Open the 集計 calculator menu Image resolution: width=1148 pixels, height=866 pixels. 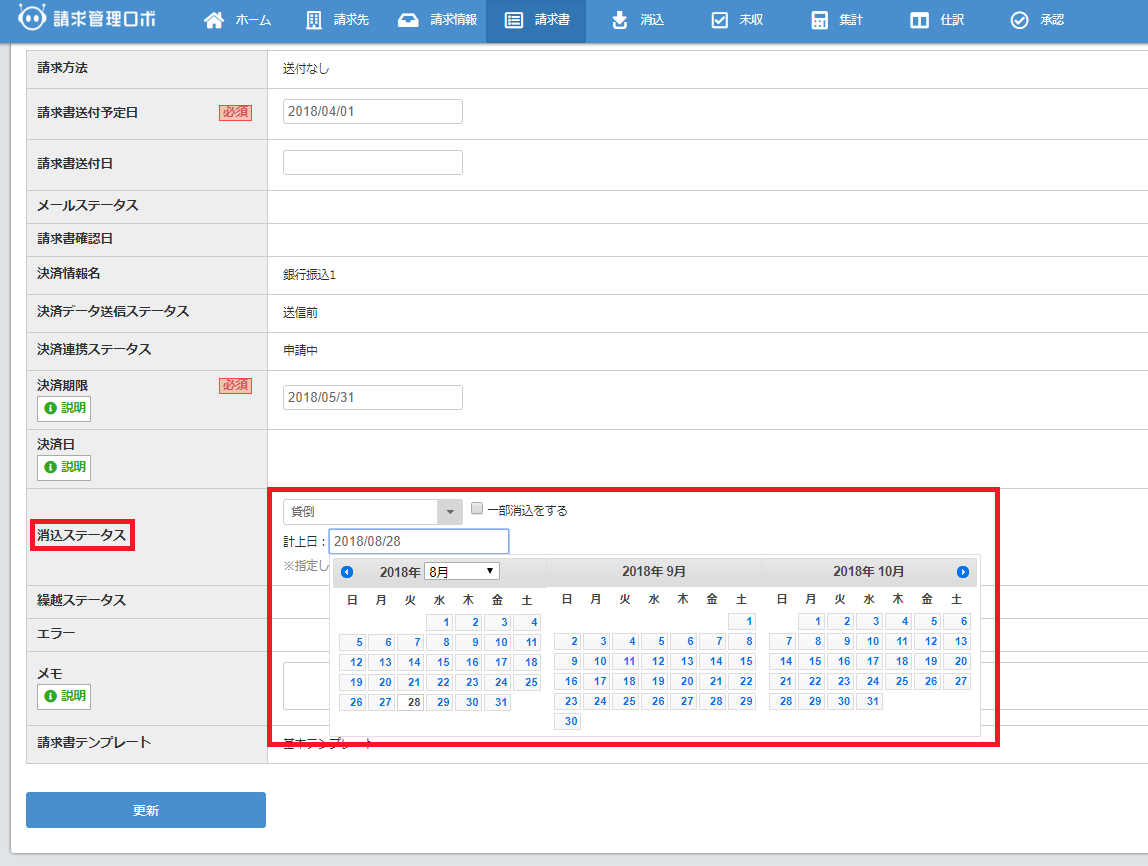pyautogui.click(x=837, y=20)
